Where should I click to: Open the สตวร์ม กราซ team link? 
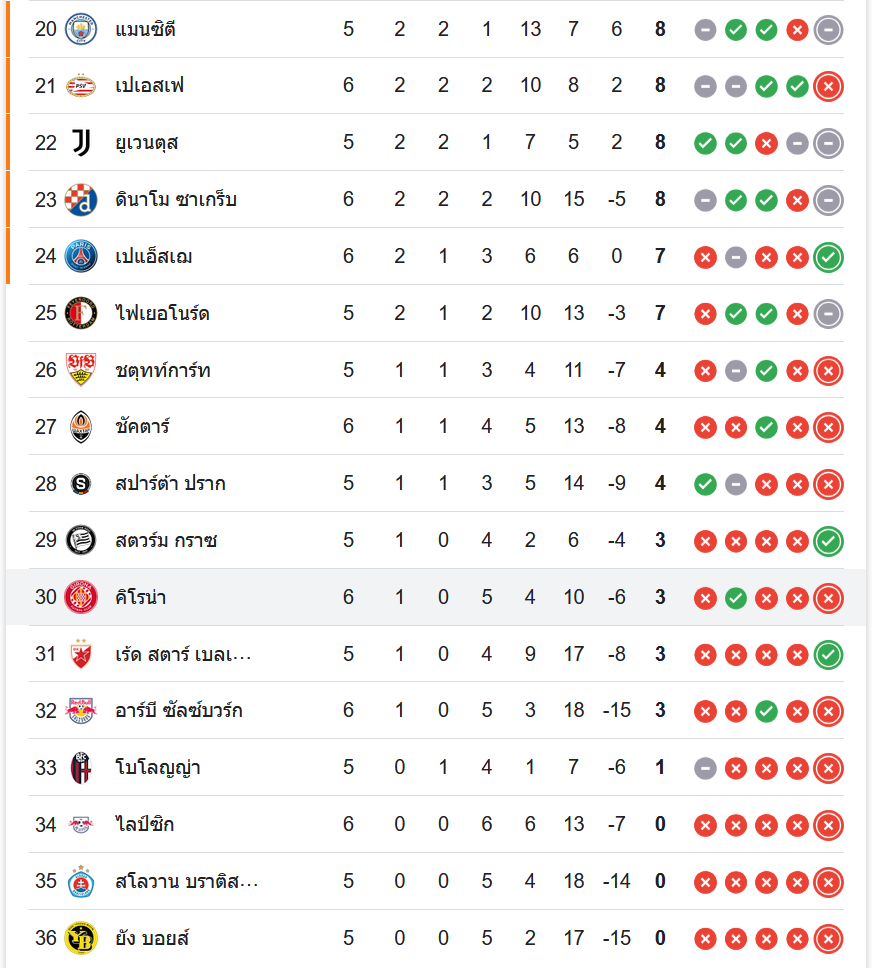coord(166,541)
